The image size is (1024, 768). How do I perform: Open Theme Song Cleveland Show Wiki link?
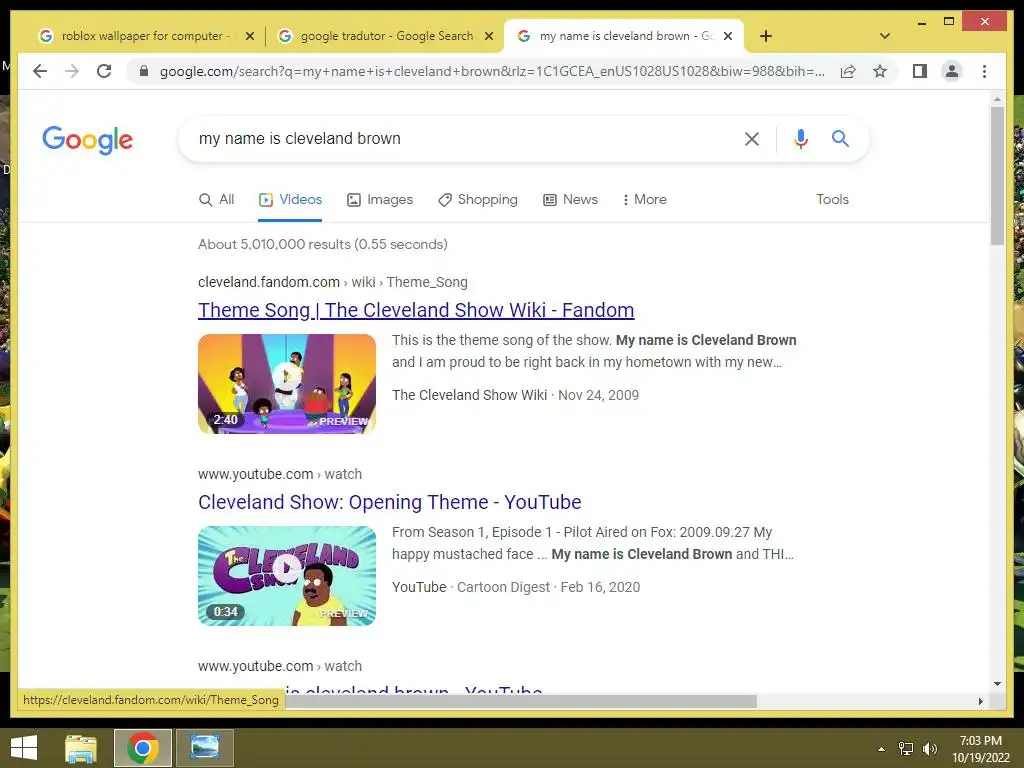[x=416, y=310]
